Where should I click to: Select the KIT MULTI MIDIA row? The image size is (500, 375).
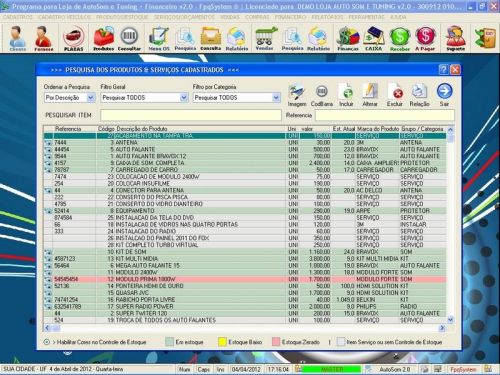coord(245,259)
